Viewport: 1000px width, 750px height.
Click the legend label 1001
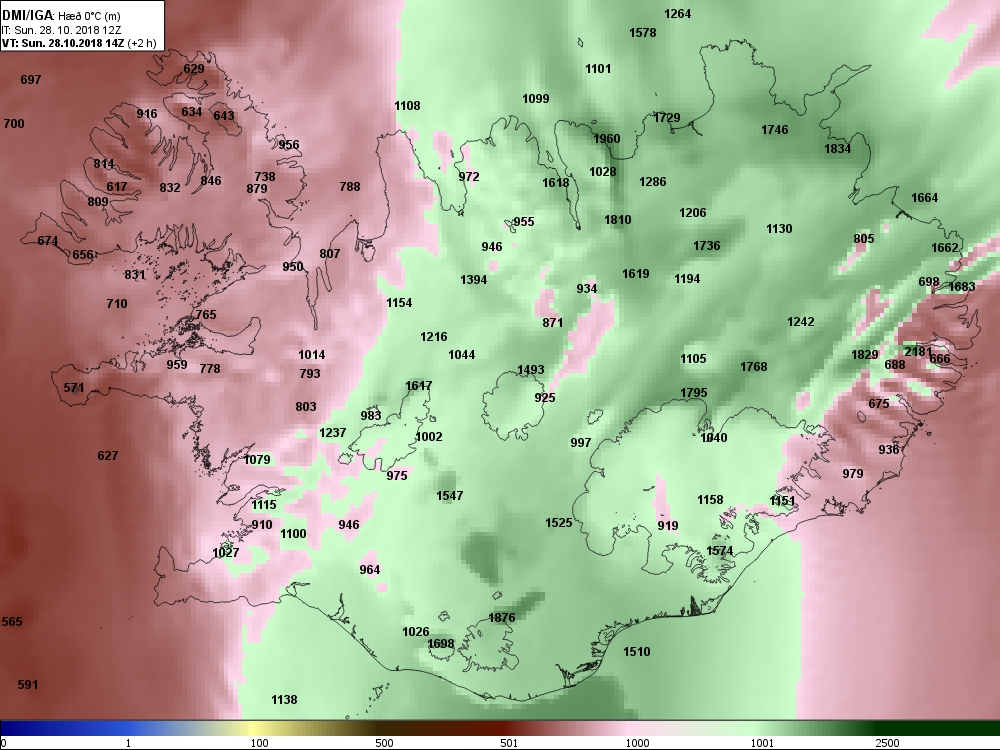click(762, 743)
